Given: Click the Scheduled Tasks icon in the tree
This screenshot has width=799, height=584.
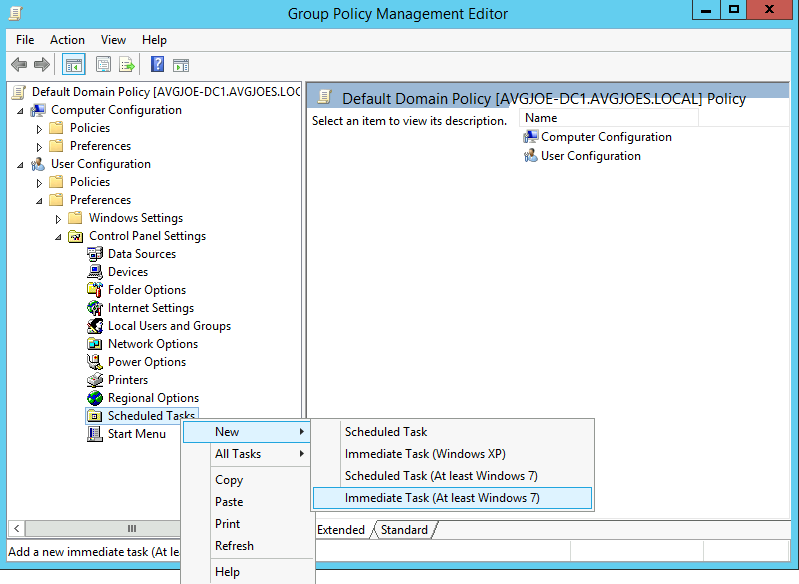Looking at the screenshot, I should (x=95, y=416).
